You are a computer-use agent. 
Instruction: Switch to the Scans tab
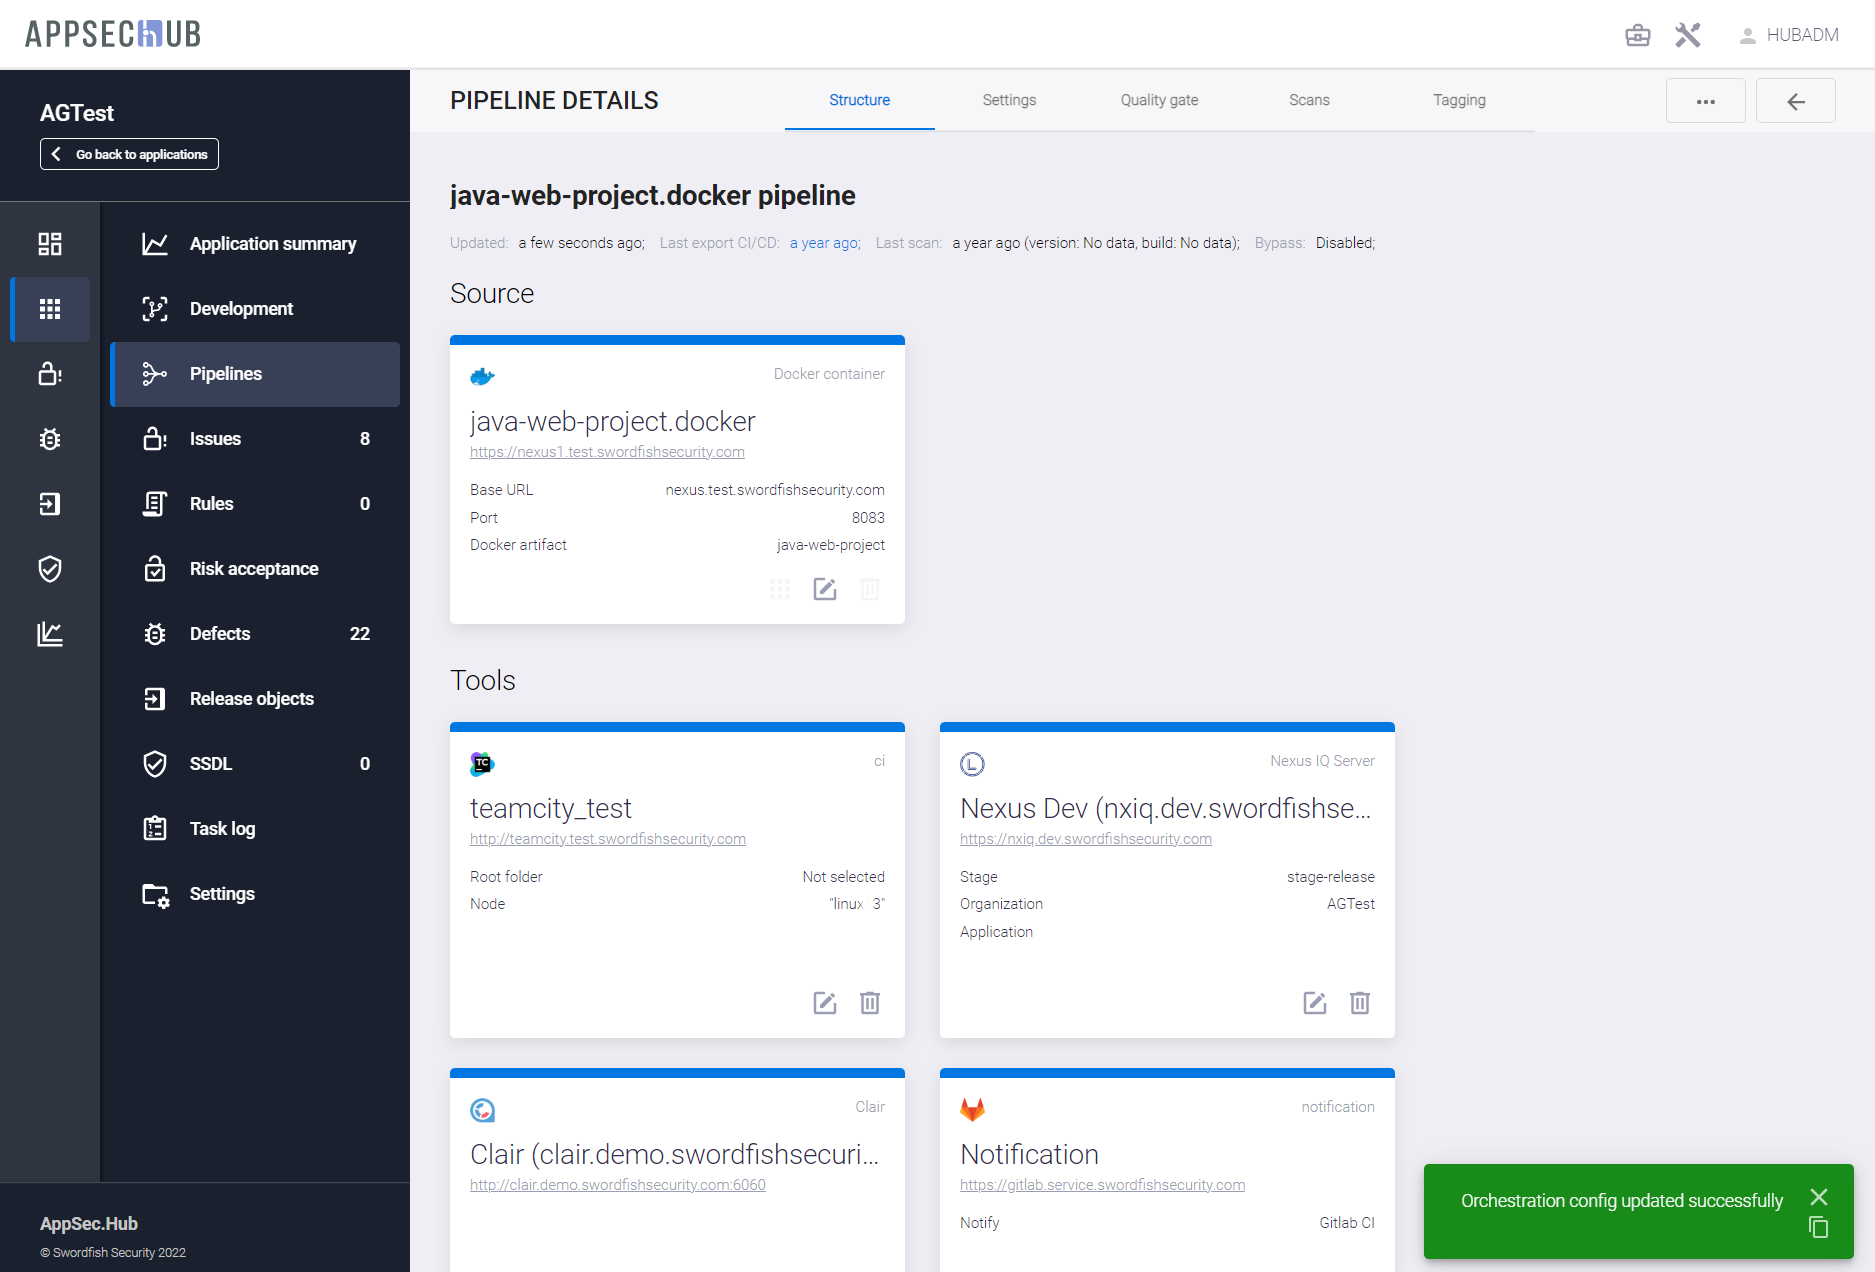click(1309, 100)
